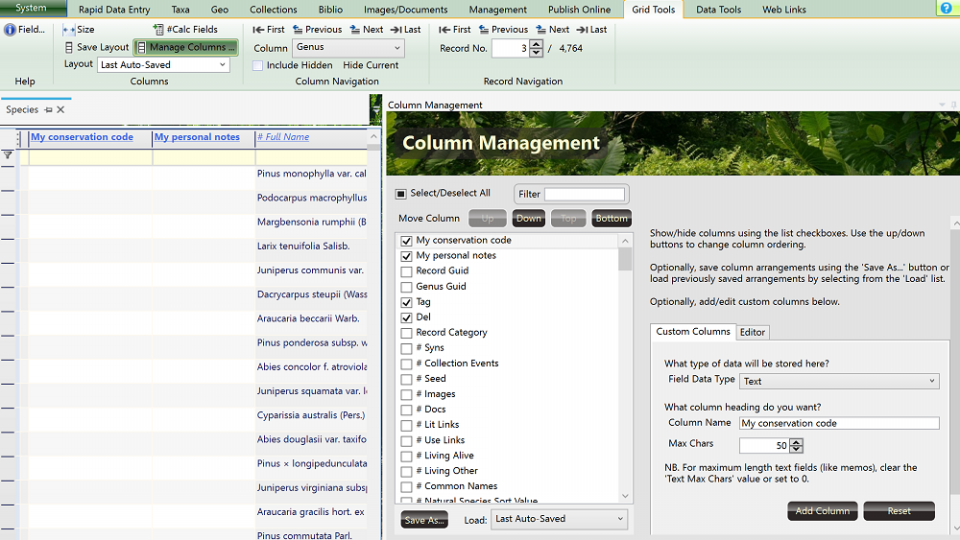Viewport: 960px width, 540px height.
Task: Open the Field Data Type dropdown
Action: (932, 381)
